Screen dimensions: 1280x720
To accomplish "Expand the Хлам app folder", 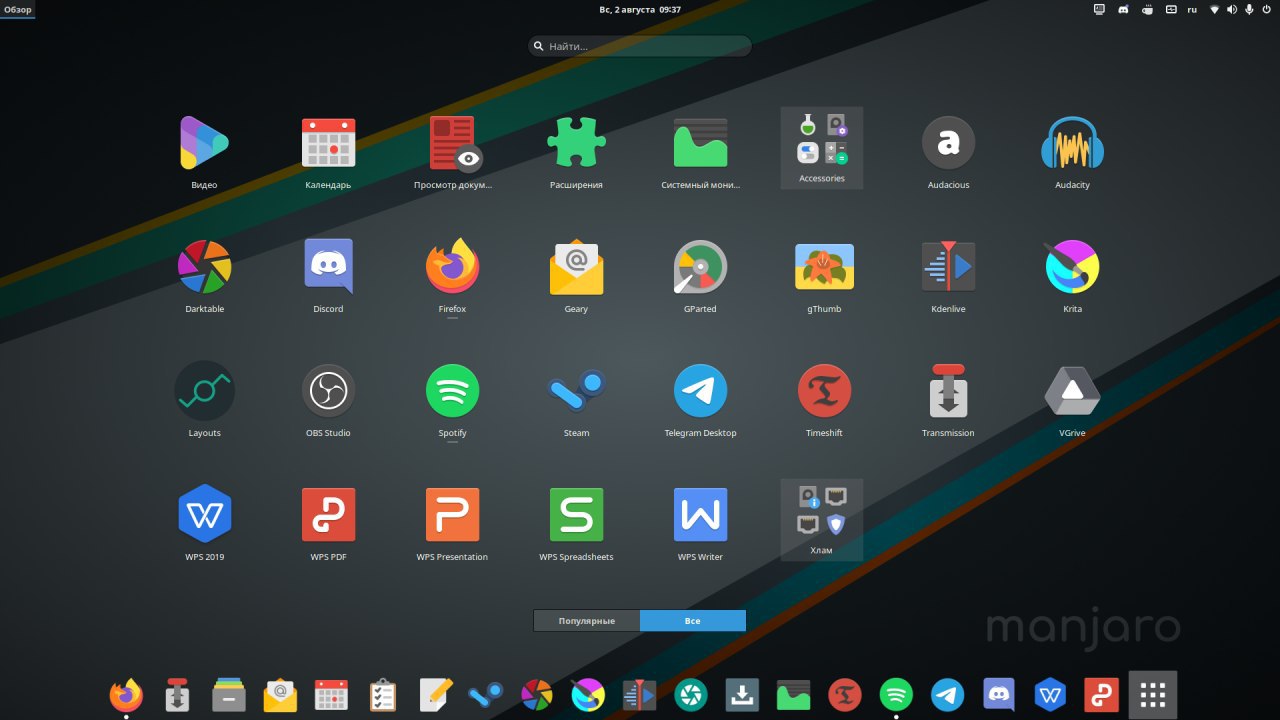I will (x=822, y=520).
